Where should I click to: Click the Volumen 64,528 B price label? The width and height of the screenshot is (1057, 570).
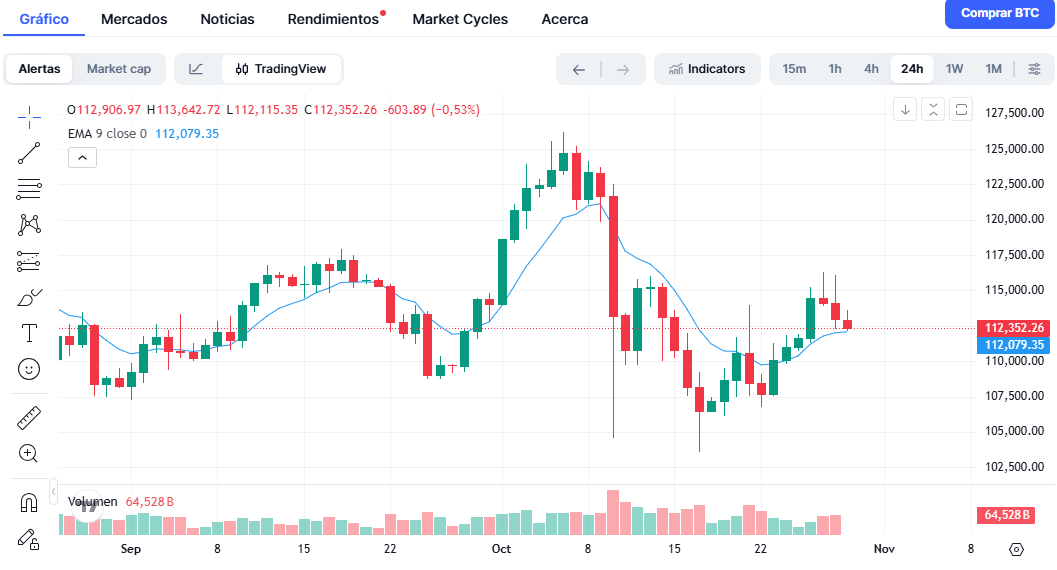tap(1014, 515)
